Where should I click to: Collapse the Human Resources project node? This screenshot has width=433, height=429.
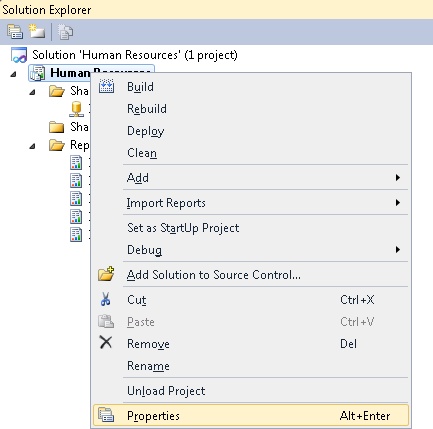pyautogui.click(x=14, y=74)
